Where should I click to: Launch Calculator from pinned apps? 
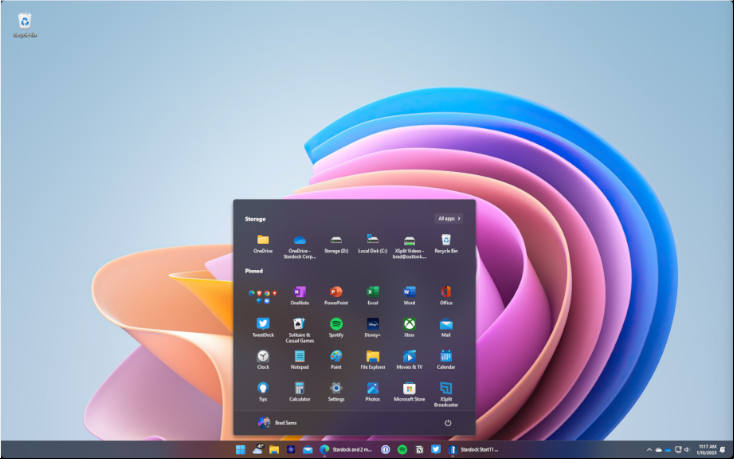[300, 392]
